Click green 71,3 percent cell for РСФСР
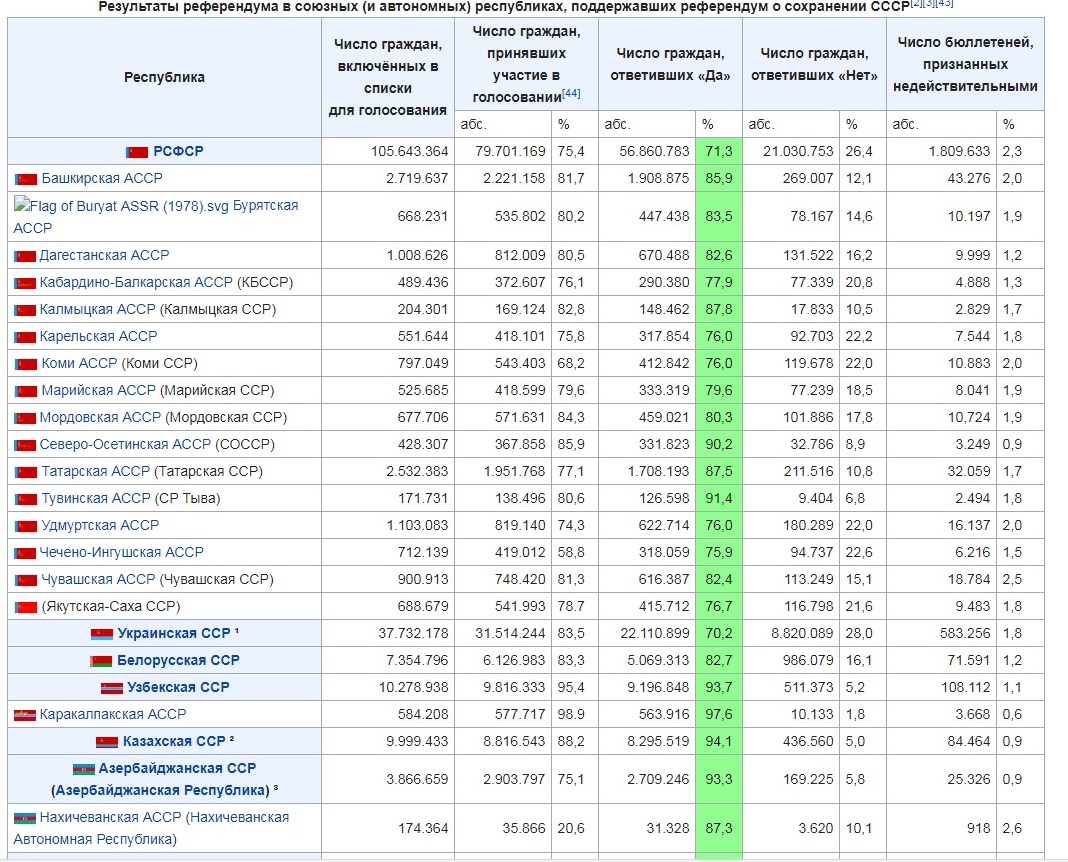Image resolution: width=1068 pixels, height=862 pixels. [x=718, y=151]
